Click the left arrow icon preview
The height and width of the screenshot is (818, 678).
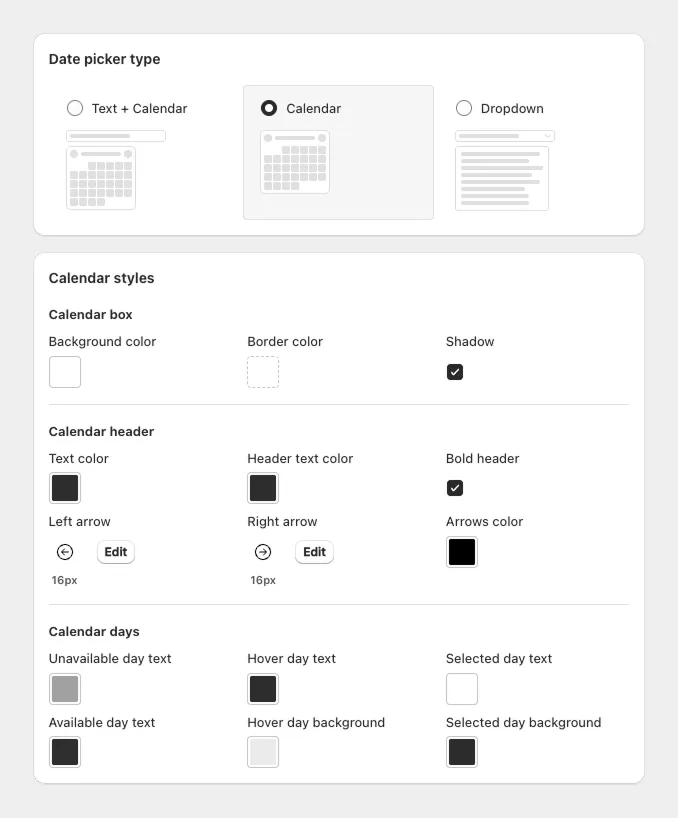click(x=64, y=551)
